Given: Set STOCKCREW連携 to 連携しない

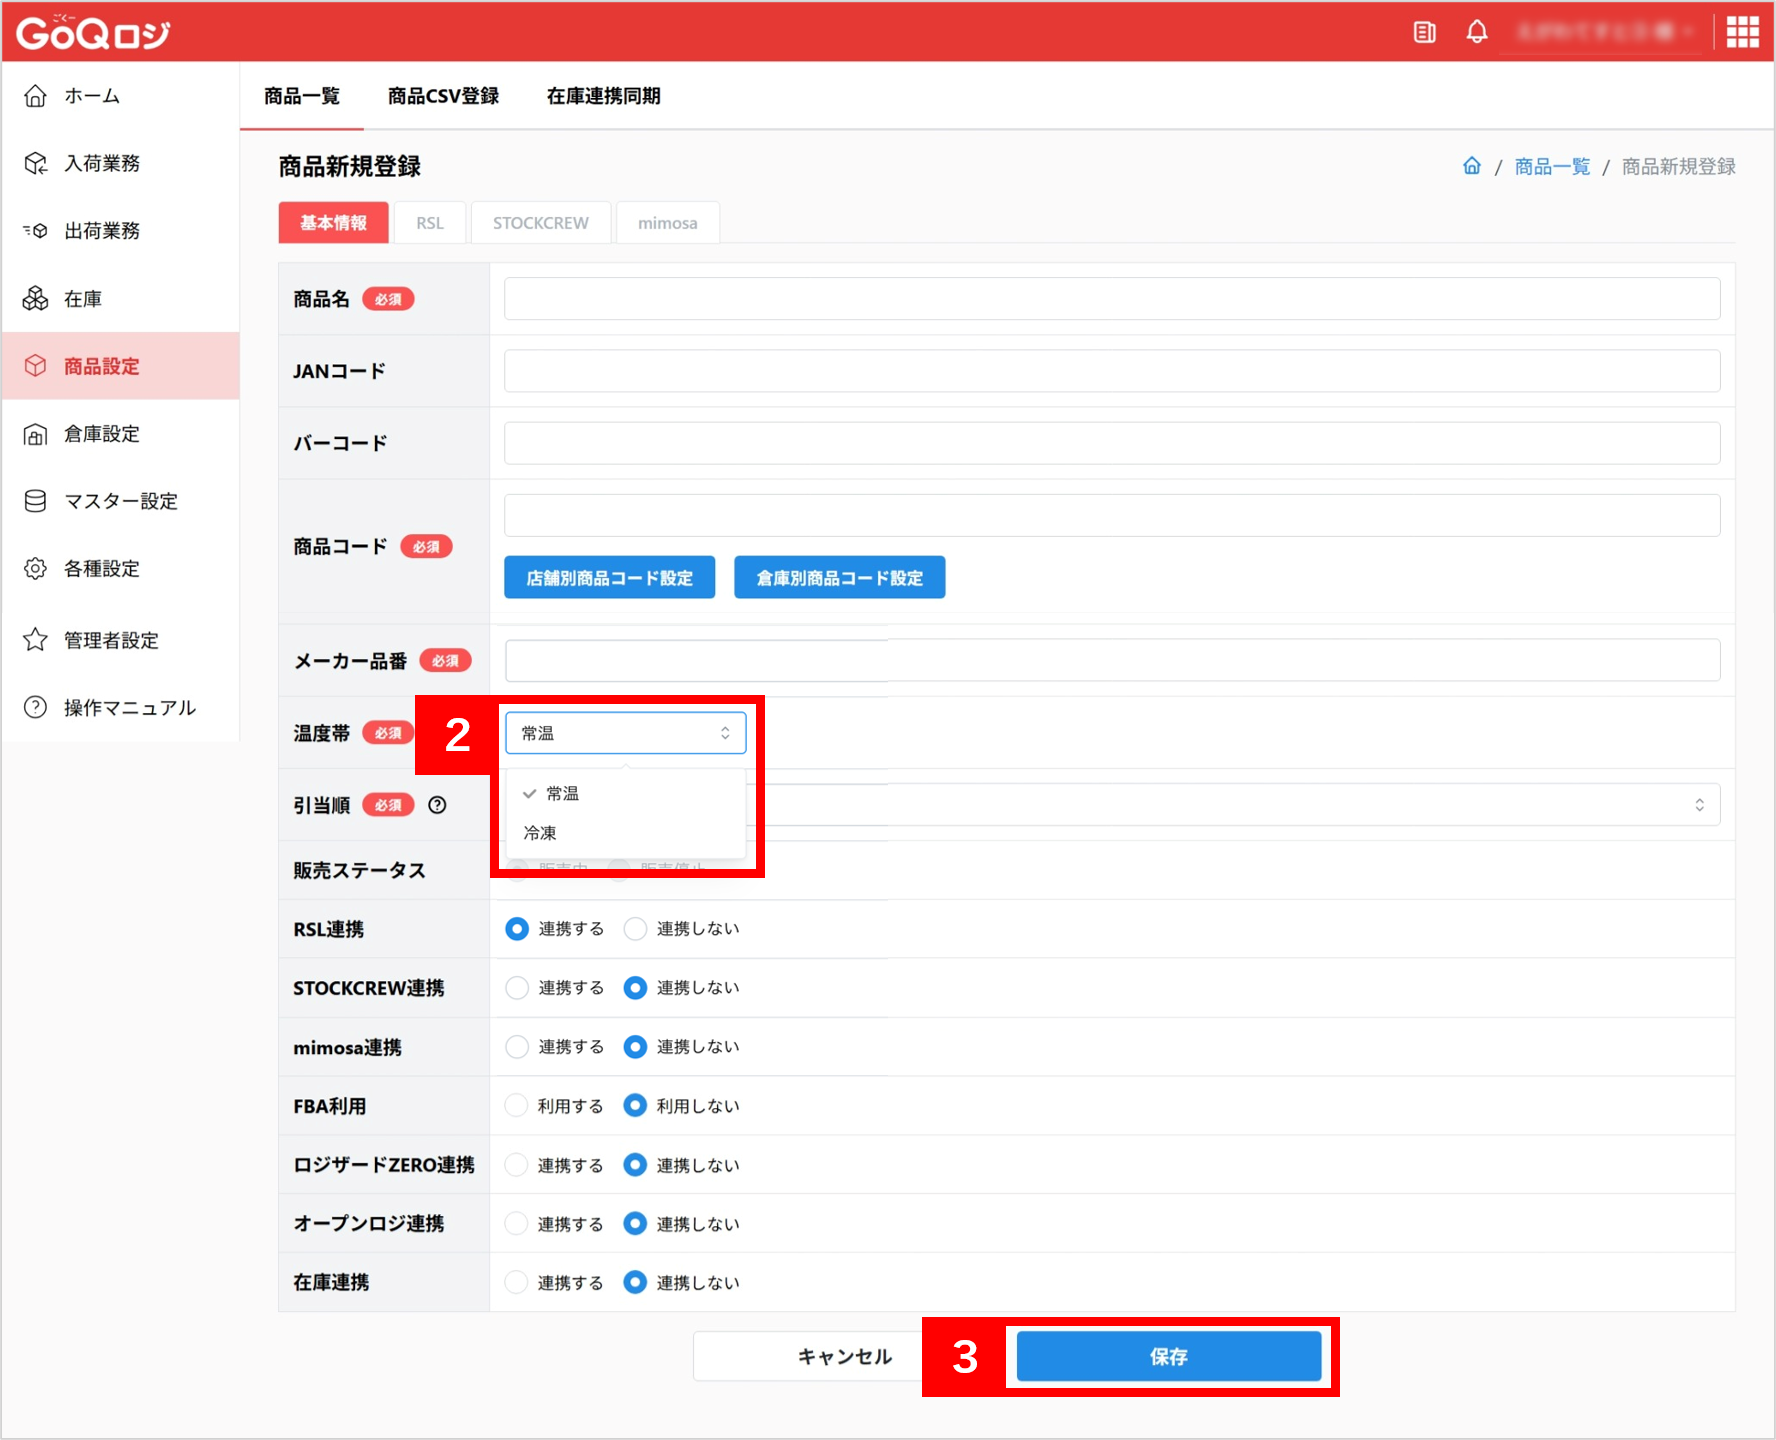Looking at the screenshot, I should (635, 988).
